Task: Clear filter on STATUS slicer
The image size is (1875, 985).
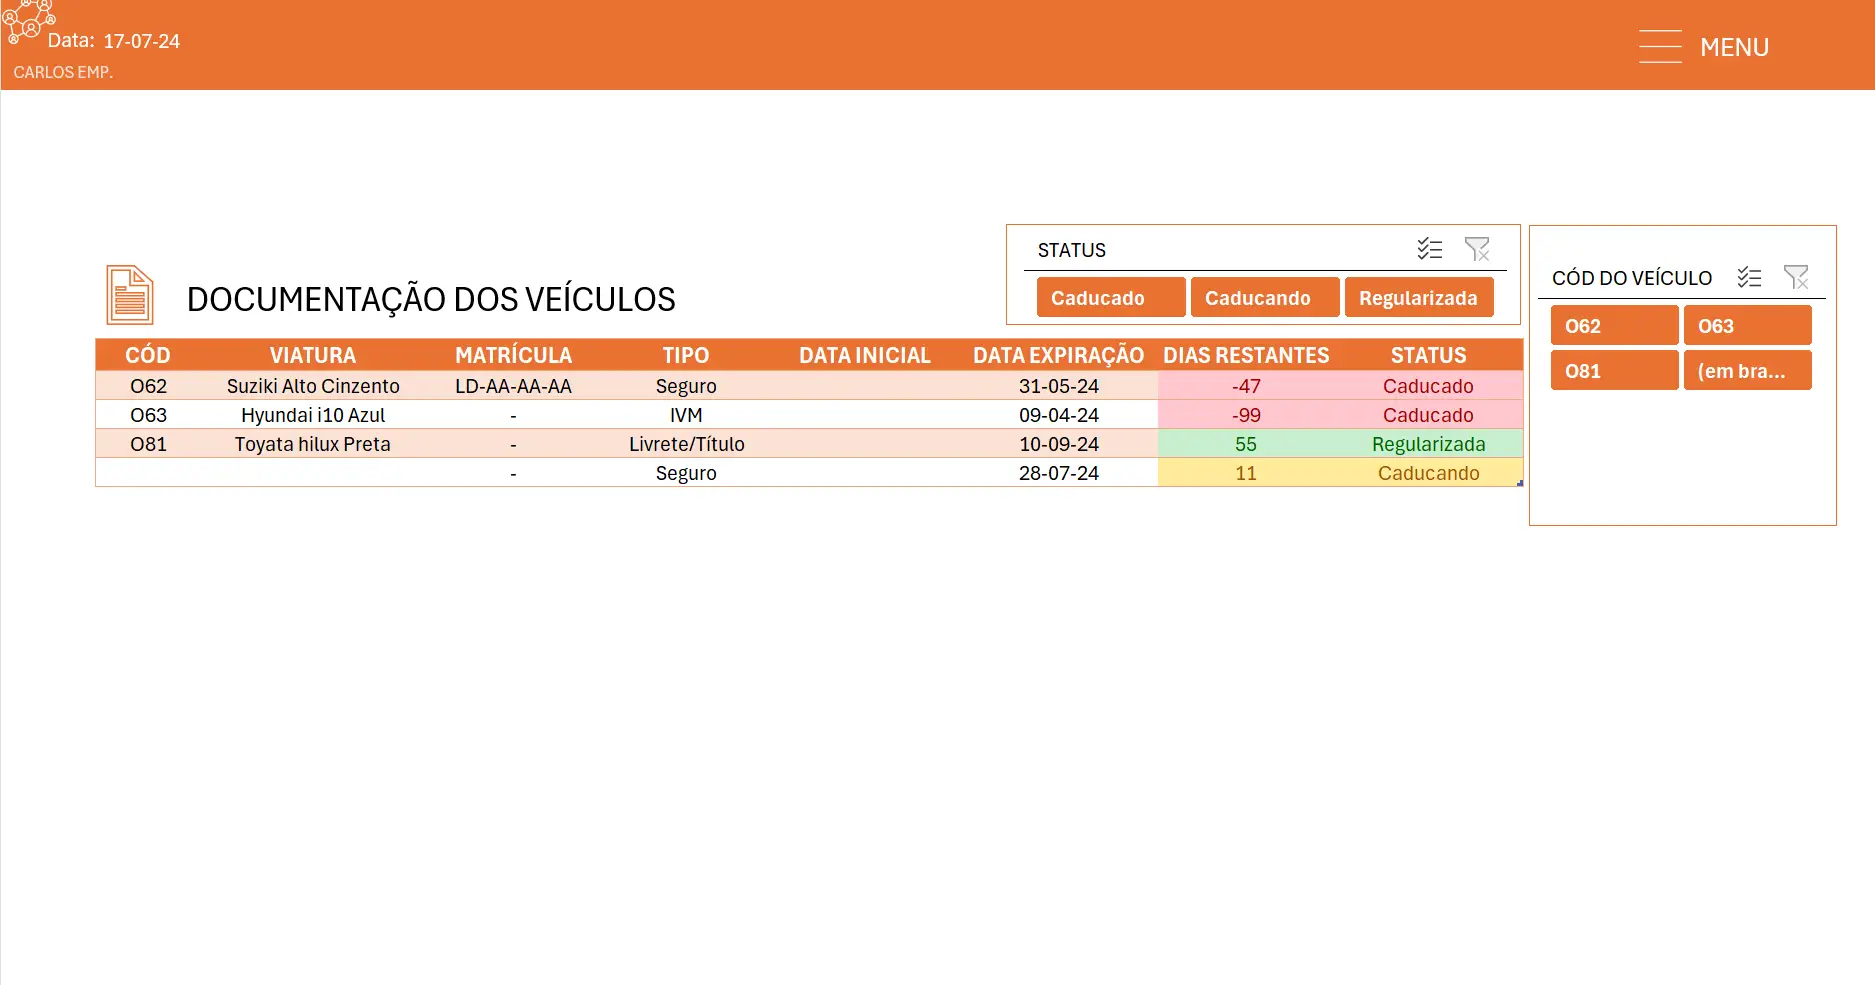Action: pos(1477,249)
